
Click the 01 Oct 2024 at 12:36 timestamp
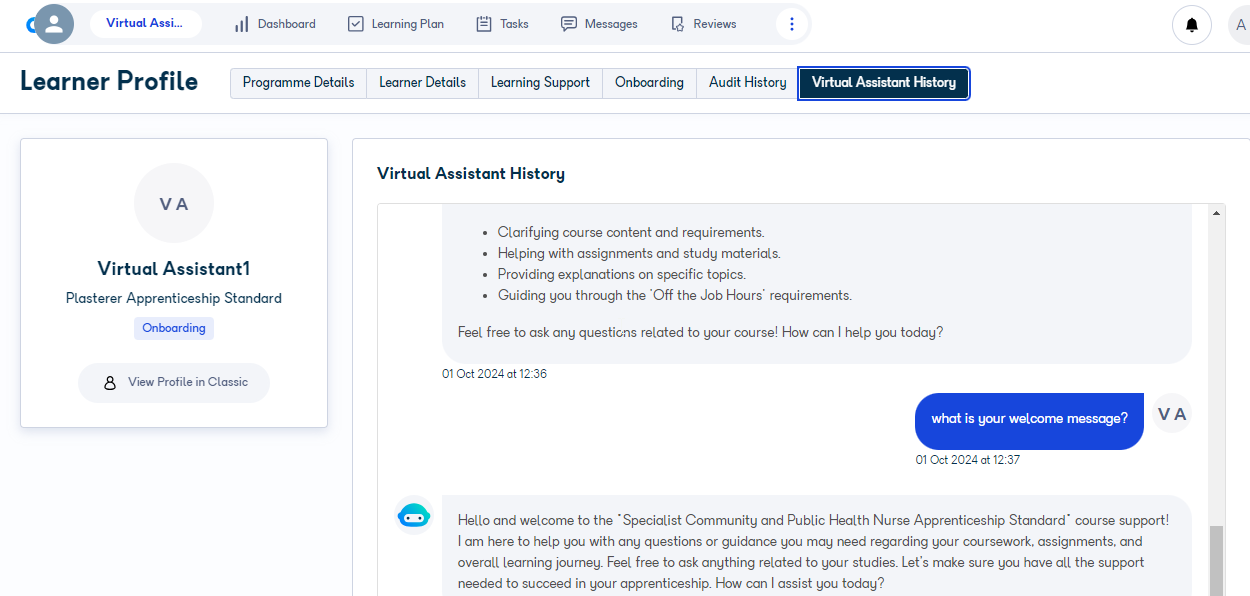[495, 374]
